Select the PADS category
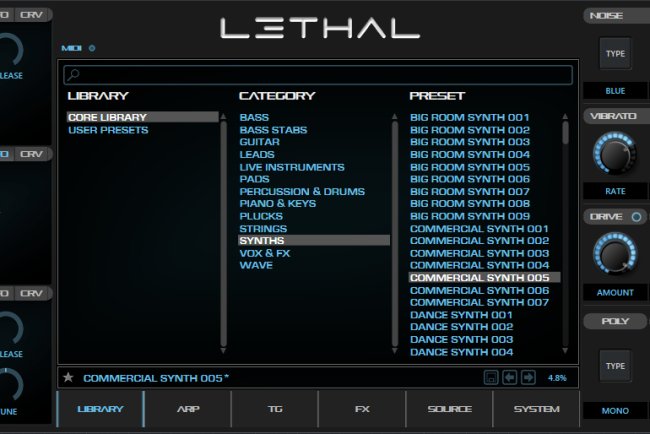 point(255,179)
